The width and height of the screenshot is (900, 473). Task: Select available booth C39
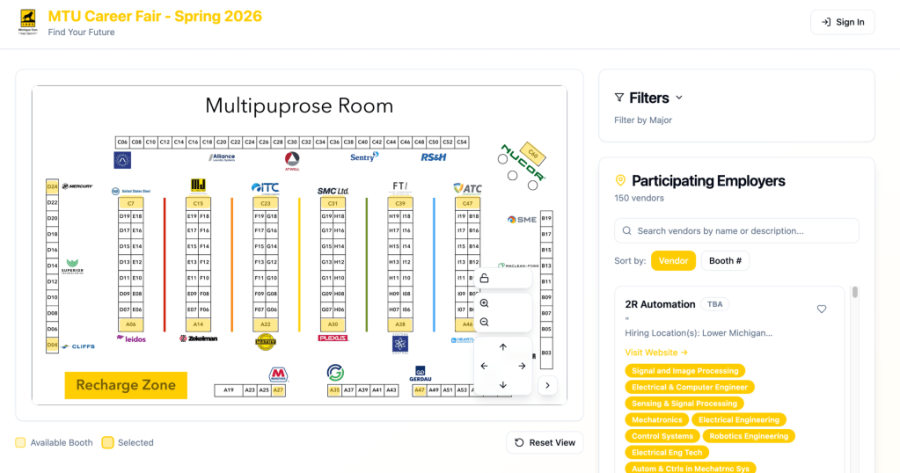click(400, 203)
